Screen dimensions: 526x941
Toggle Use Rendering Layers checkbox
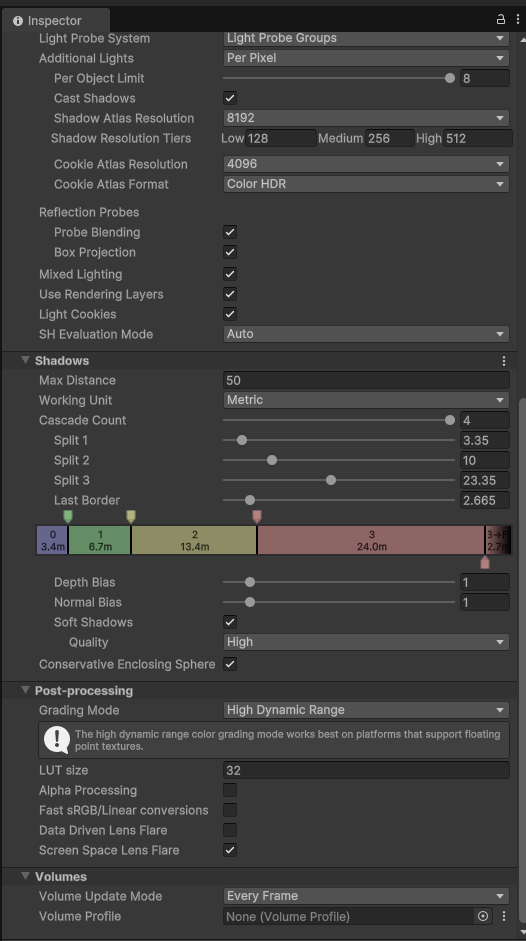pyautogui.click(x=230, y=294)
